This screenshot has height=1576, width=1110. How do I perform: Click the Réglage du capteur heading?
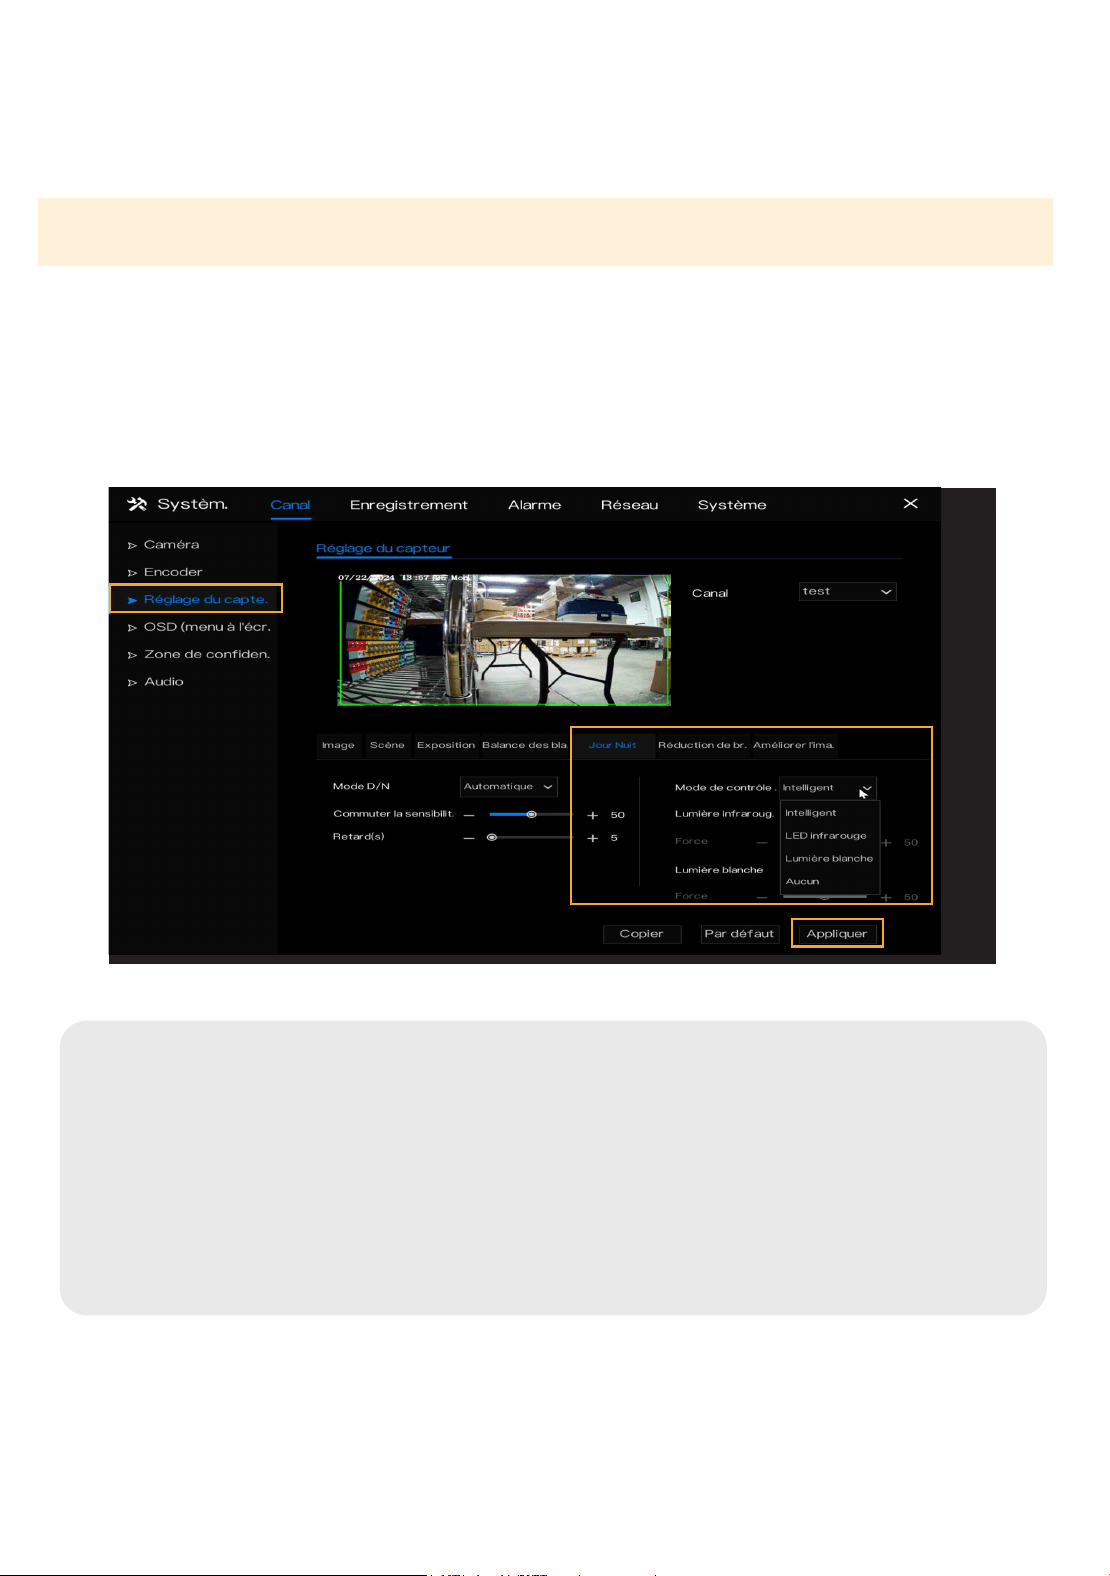[x=383, y=548]
